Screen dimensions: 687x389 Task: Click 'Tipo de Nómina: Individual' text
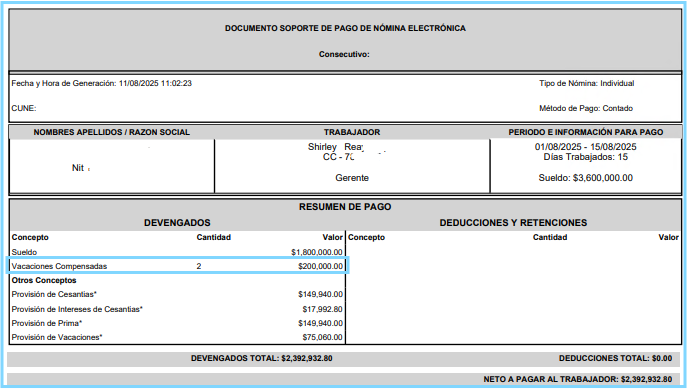(587, 83)
